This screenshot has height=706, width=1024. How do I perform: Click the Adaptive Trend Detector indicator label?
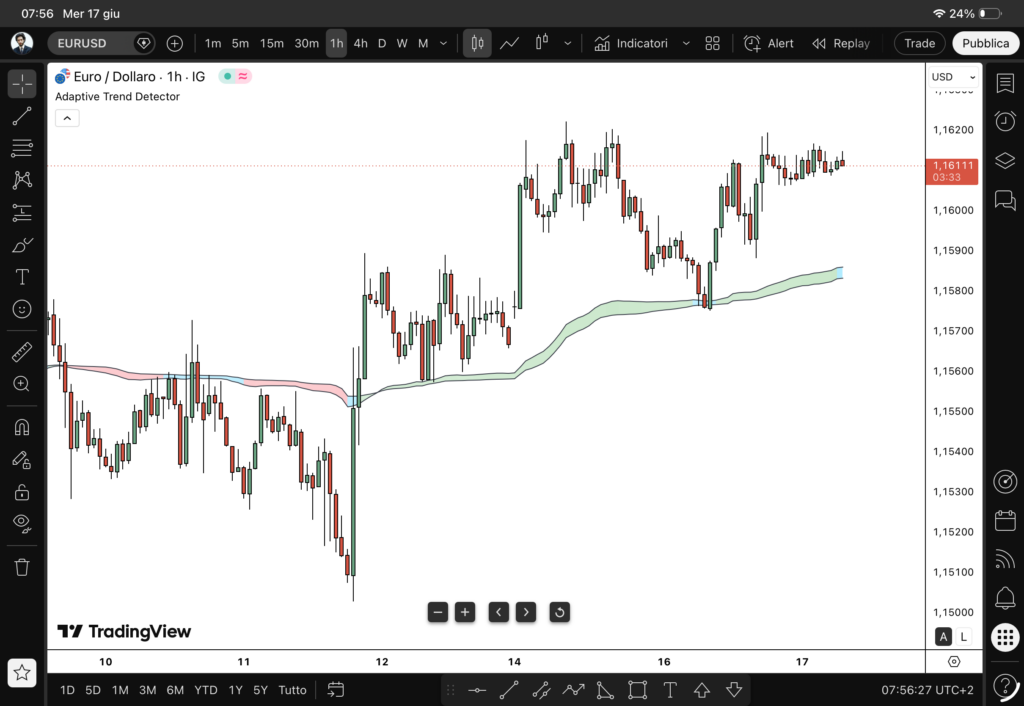click(118, 97)
